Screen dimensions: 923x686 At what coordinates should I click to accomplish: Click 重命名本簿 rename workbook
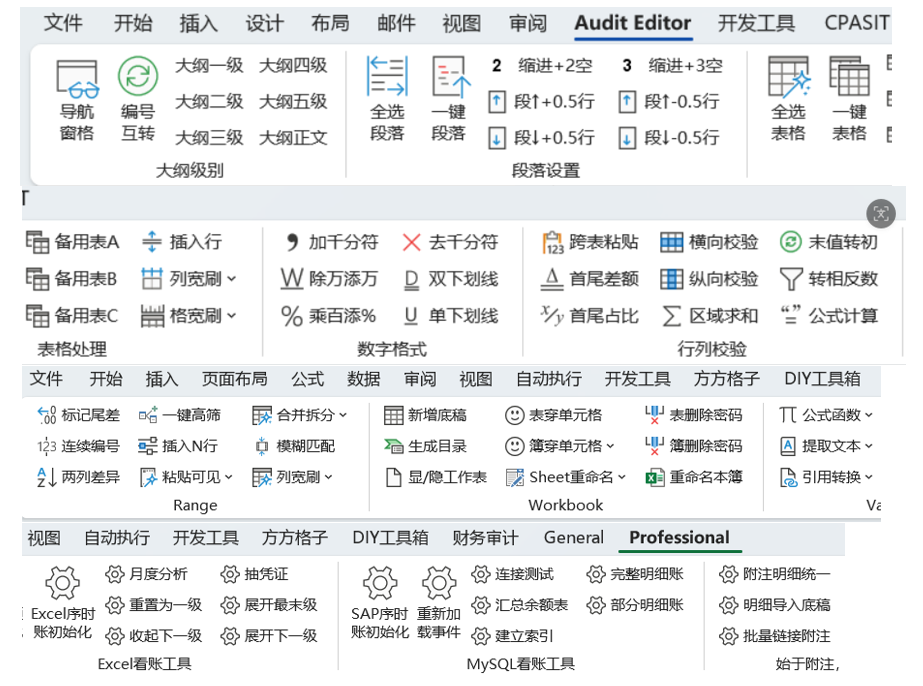point(693,477)
